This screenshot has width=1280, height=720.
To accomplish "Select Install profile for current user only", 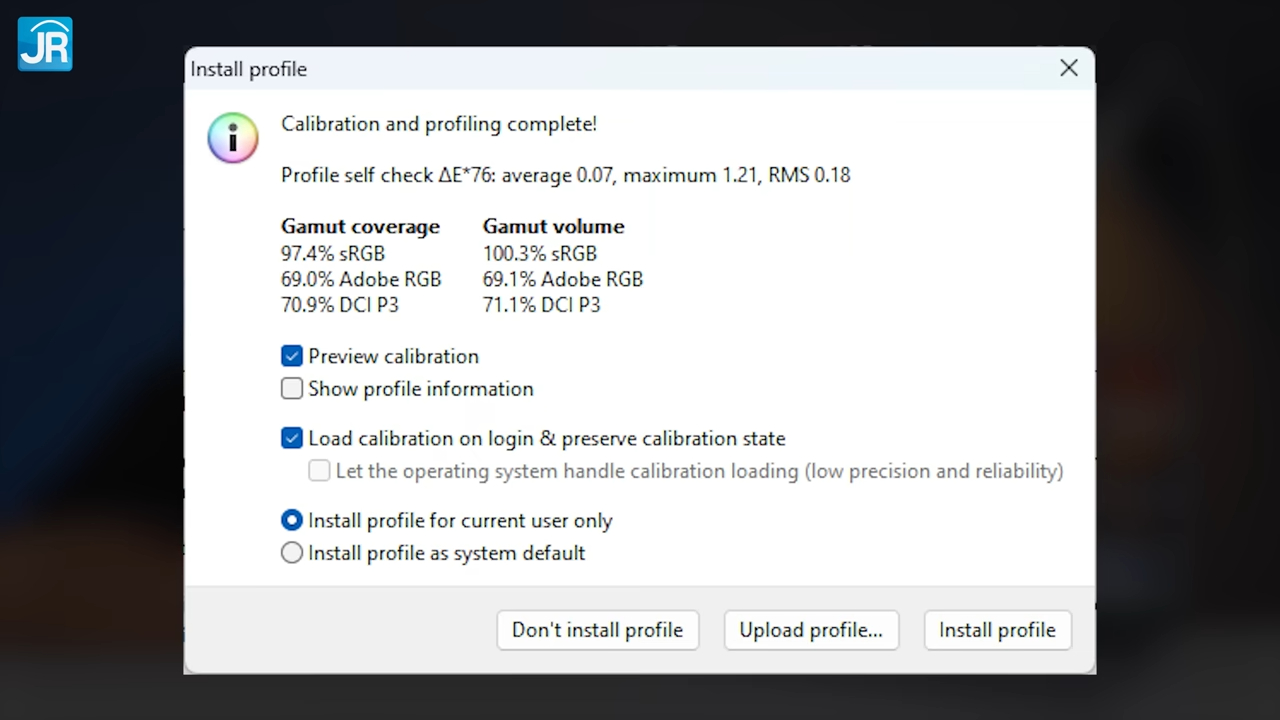I will (x=291, y=520).
